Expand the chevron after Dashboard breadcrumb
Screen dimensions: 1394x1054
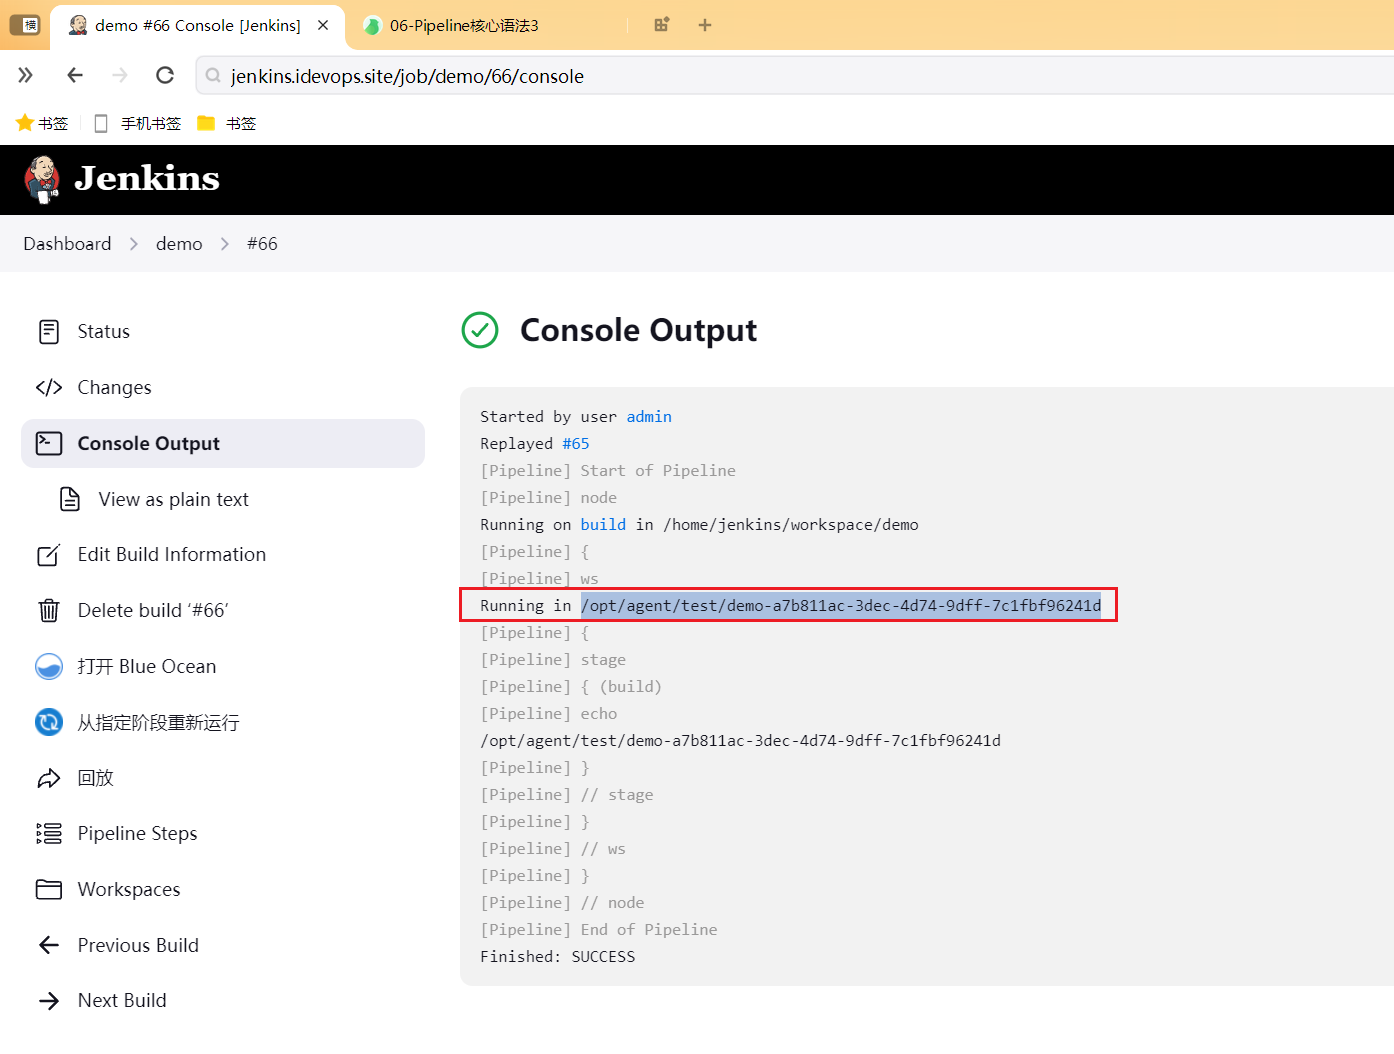pyautogui.click(x=134, y=244)
